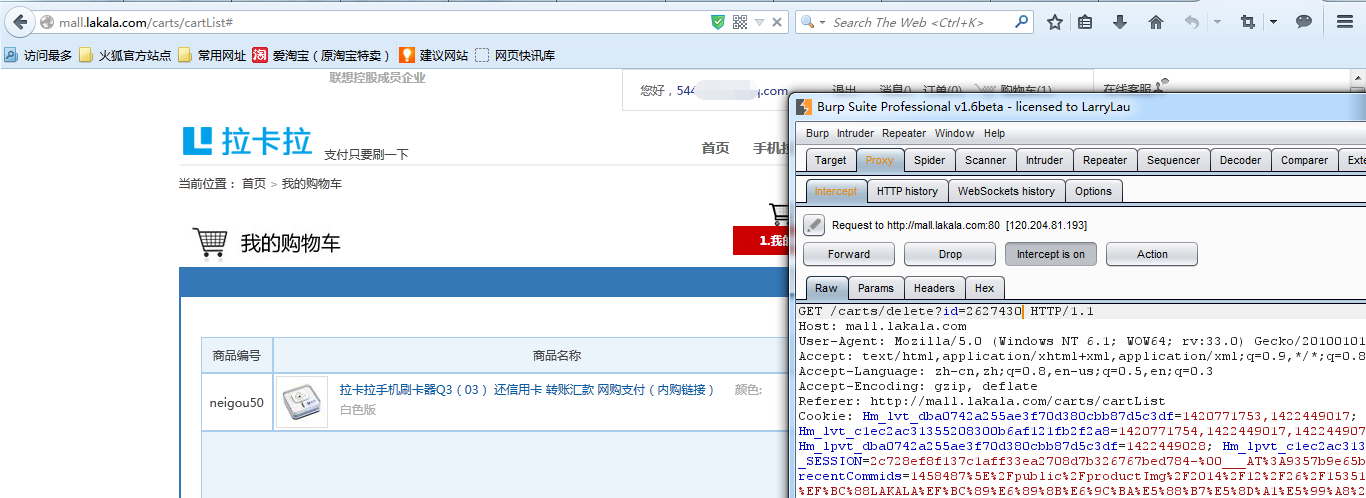Show bookmarks list icon in Firefox toolbar
The height and width of the screenshot is (498, 1366).
1085,22
